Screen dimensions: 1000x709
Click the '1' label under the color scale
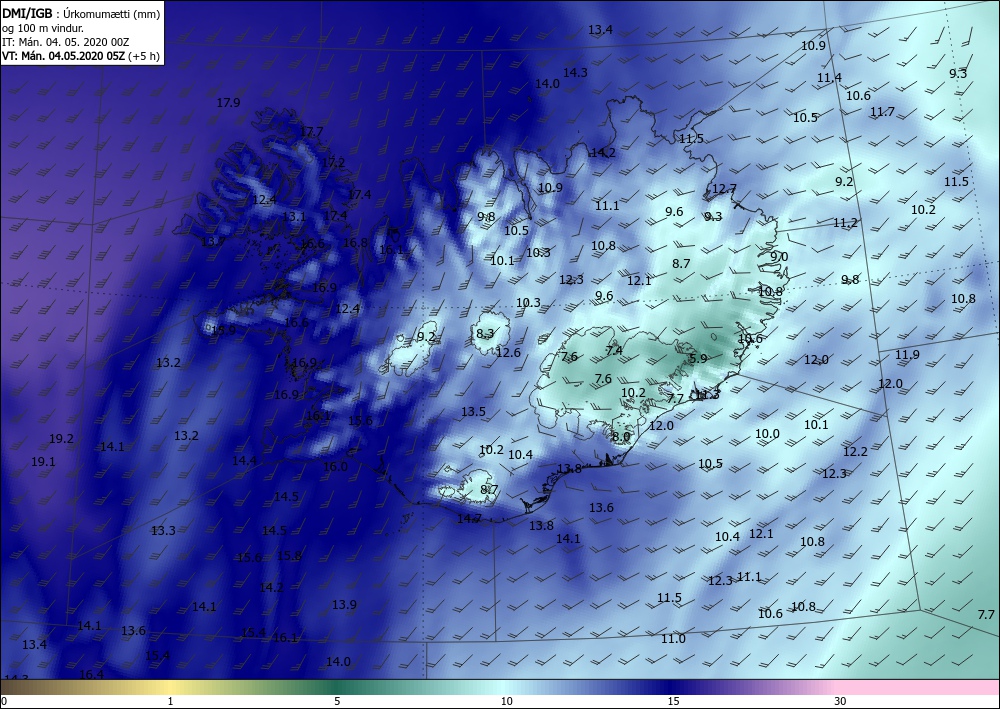click(x=170, y=701)
